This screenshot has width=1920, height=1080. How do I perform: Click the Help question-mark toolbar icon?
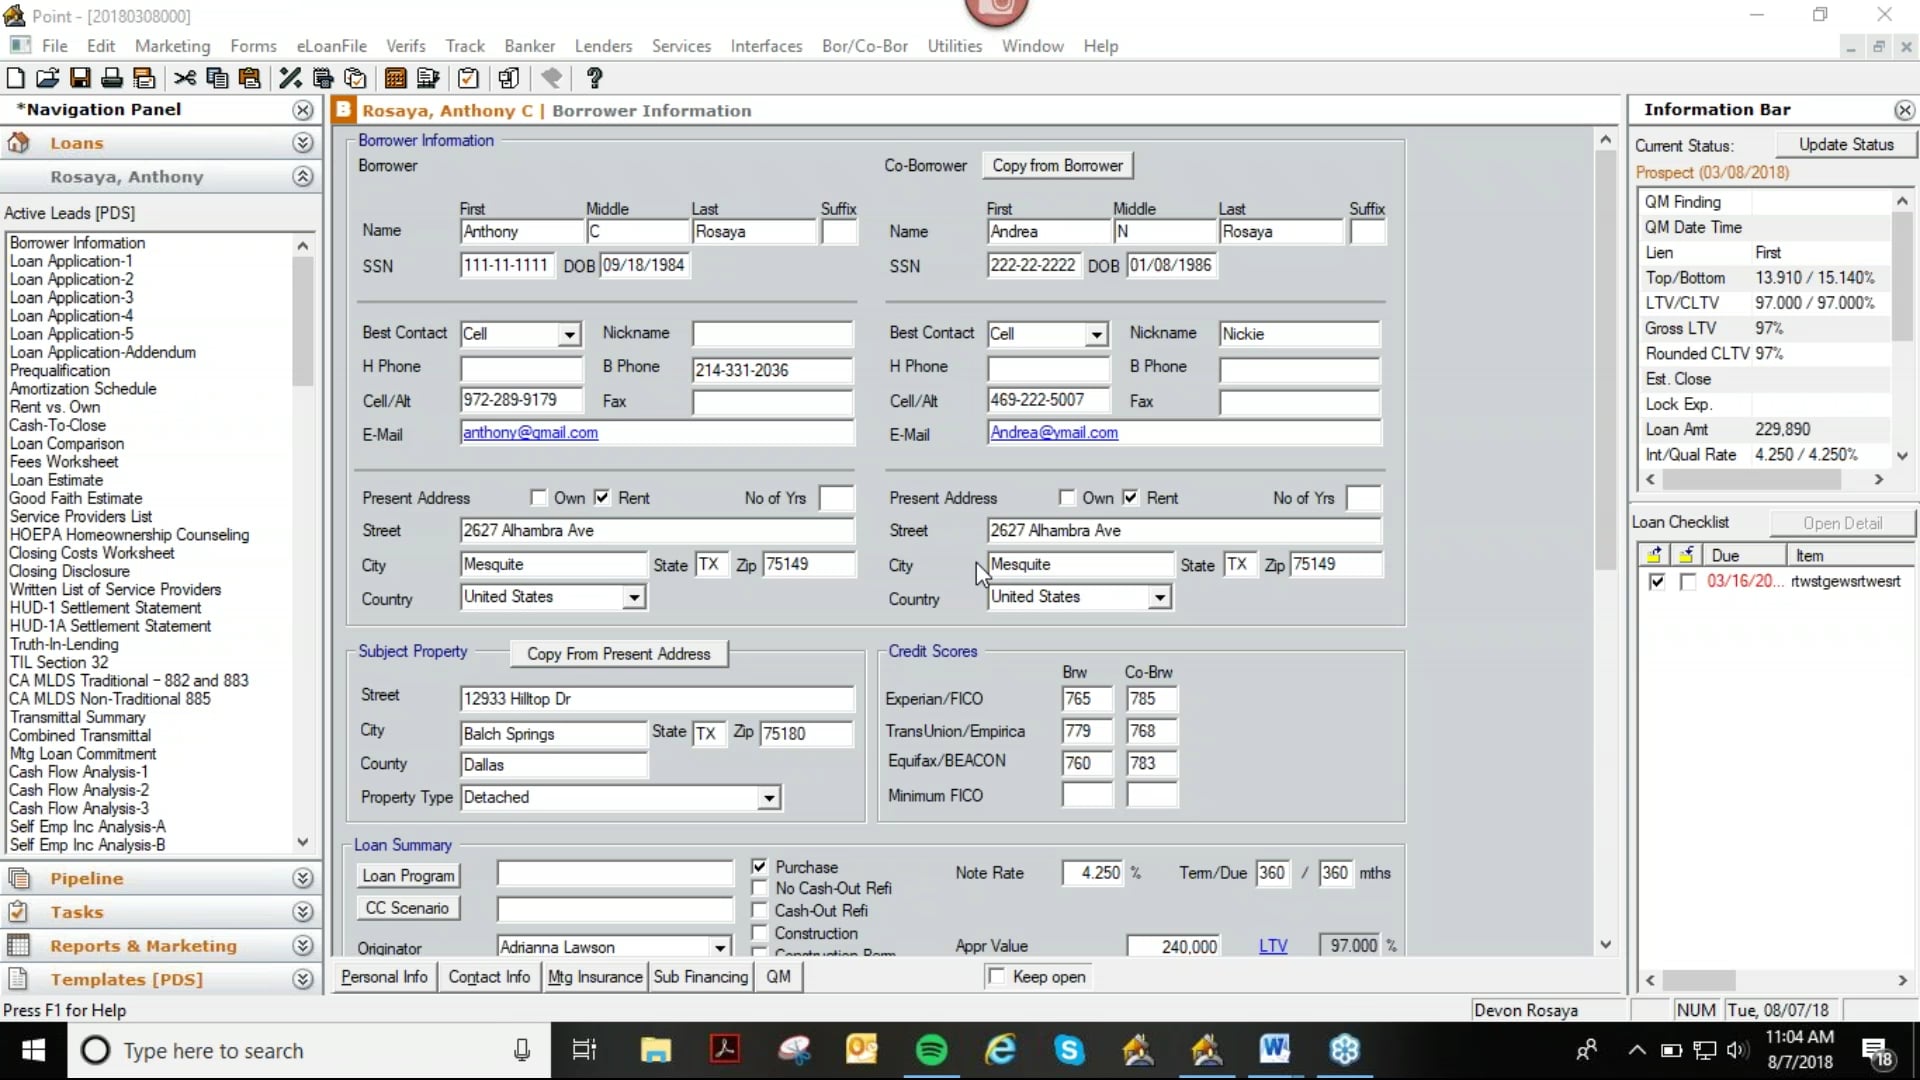coord(594,78)
